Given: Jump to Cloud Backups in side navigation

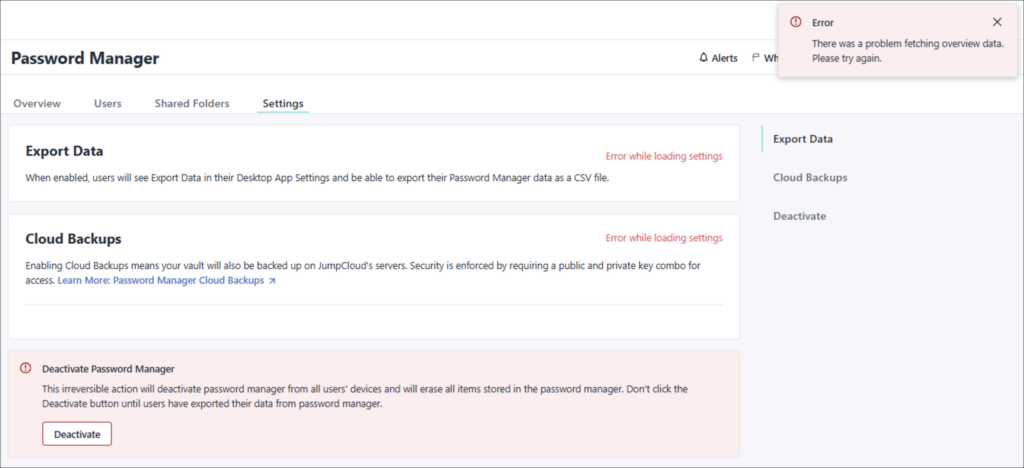Looking at the screenshot, I should coord(810,177).
